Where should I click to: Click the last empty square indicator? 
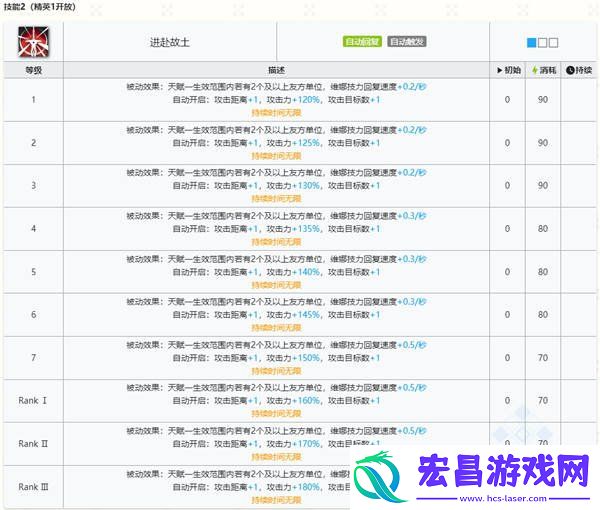click(553, 42)
